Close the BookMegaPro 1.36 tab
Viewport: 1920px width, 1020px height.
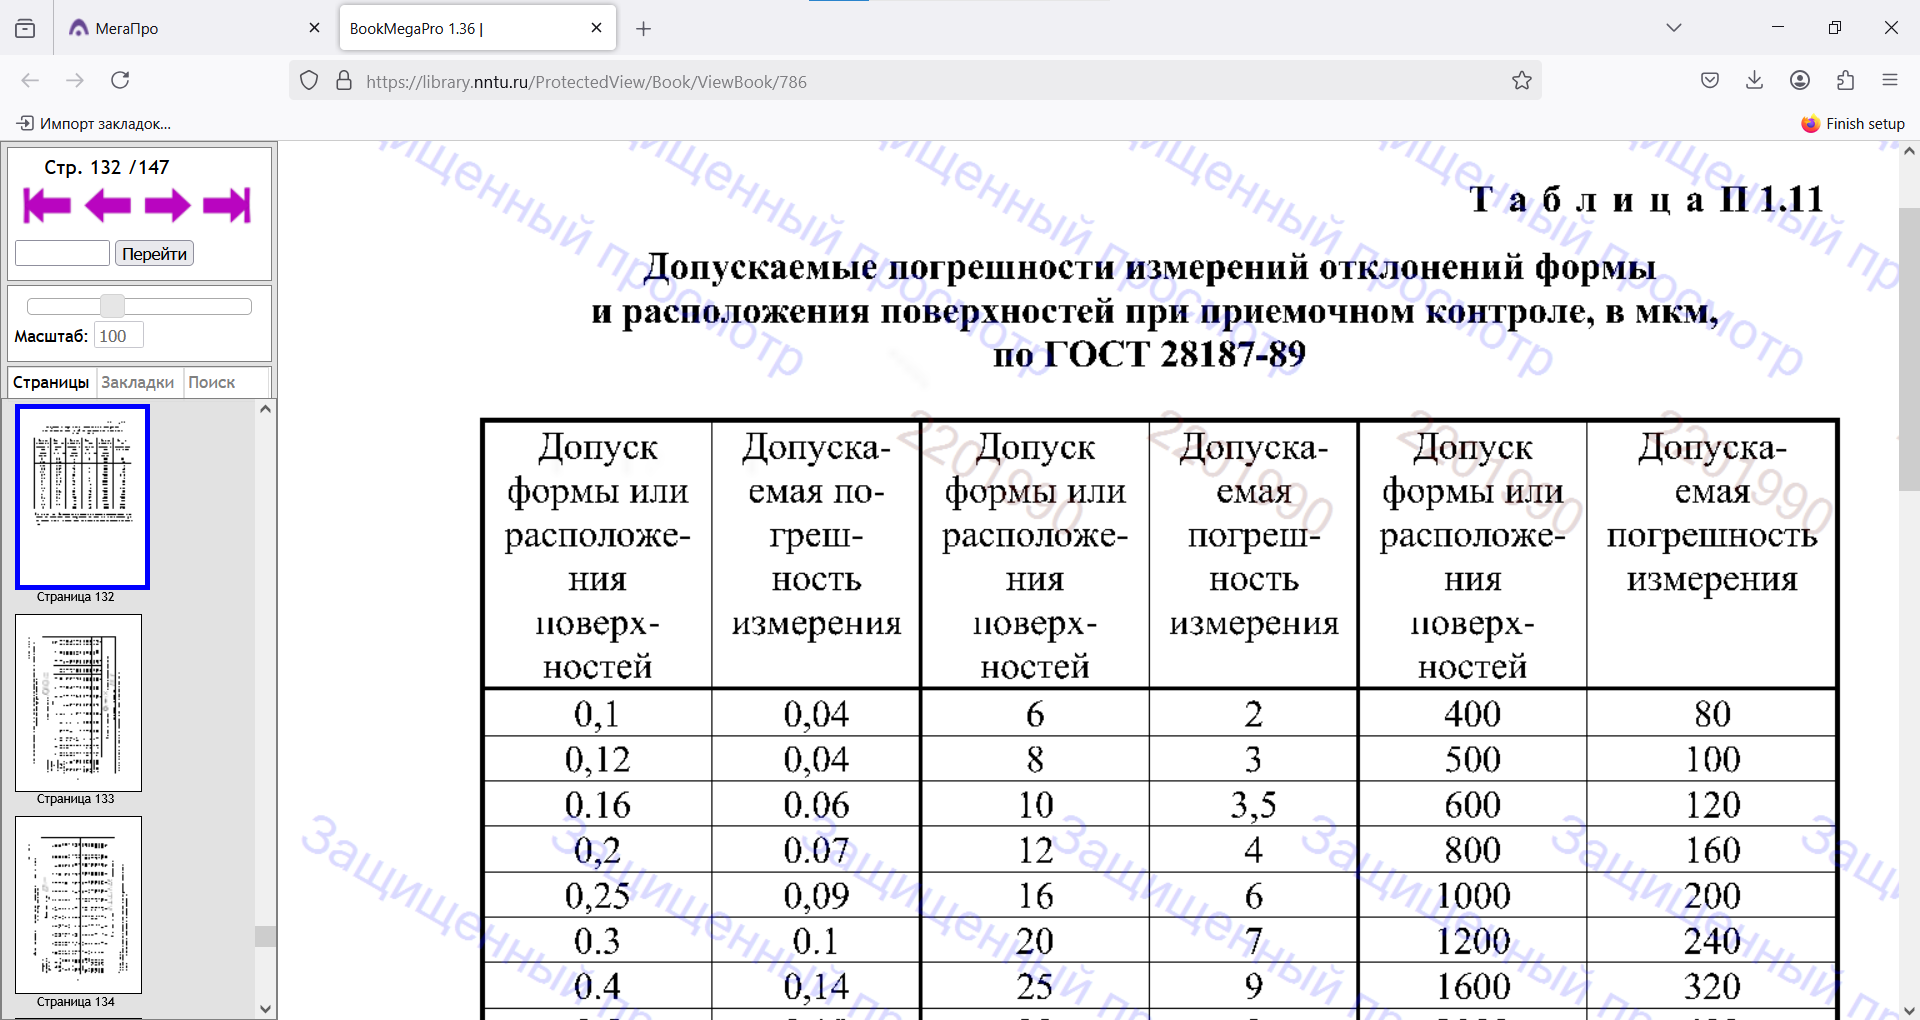pos(596,28)
